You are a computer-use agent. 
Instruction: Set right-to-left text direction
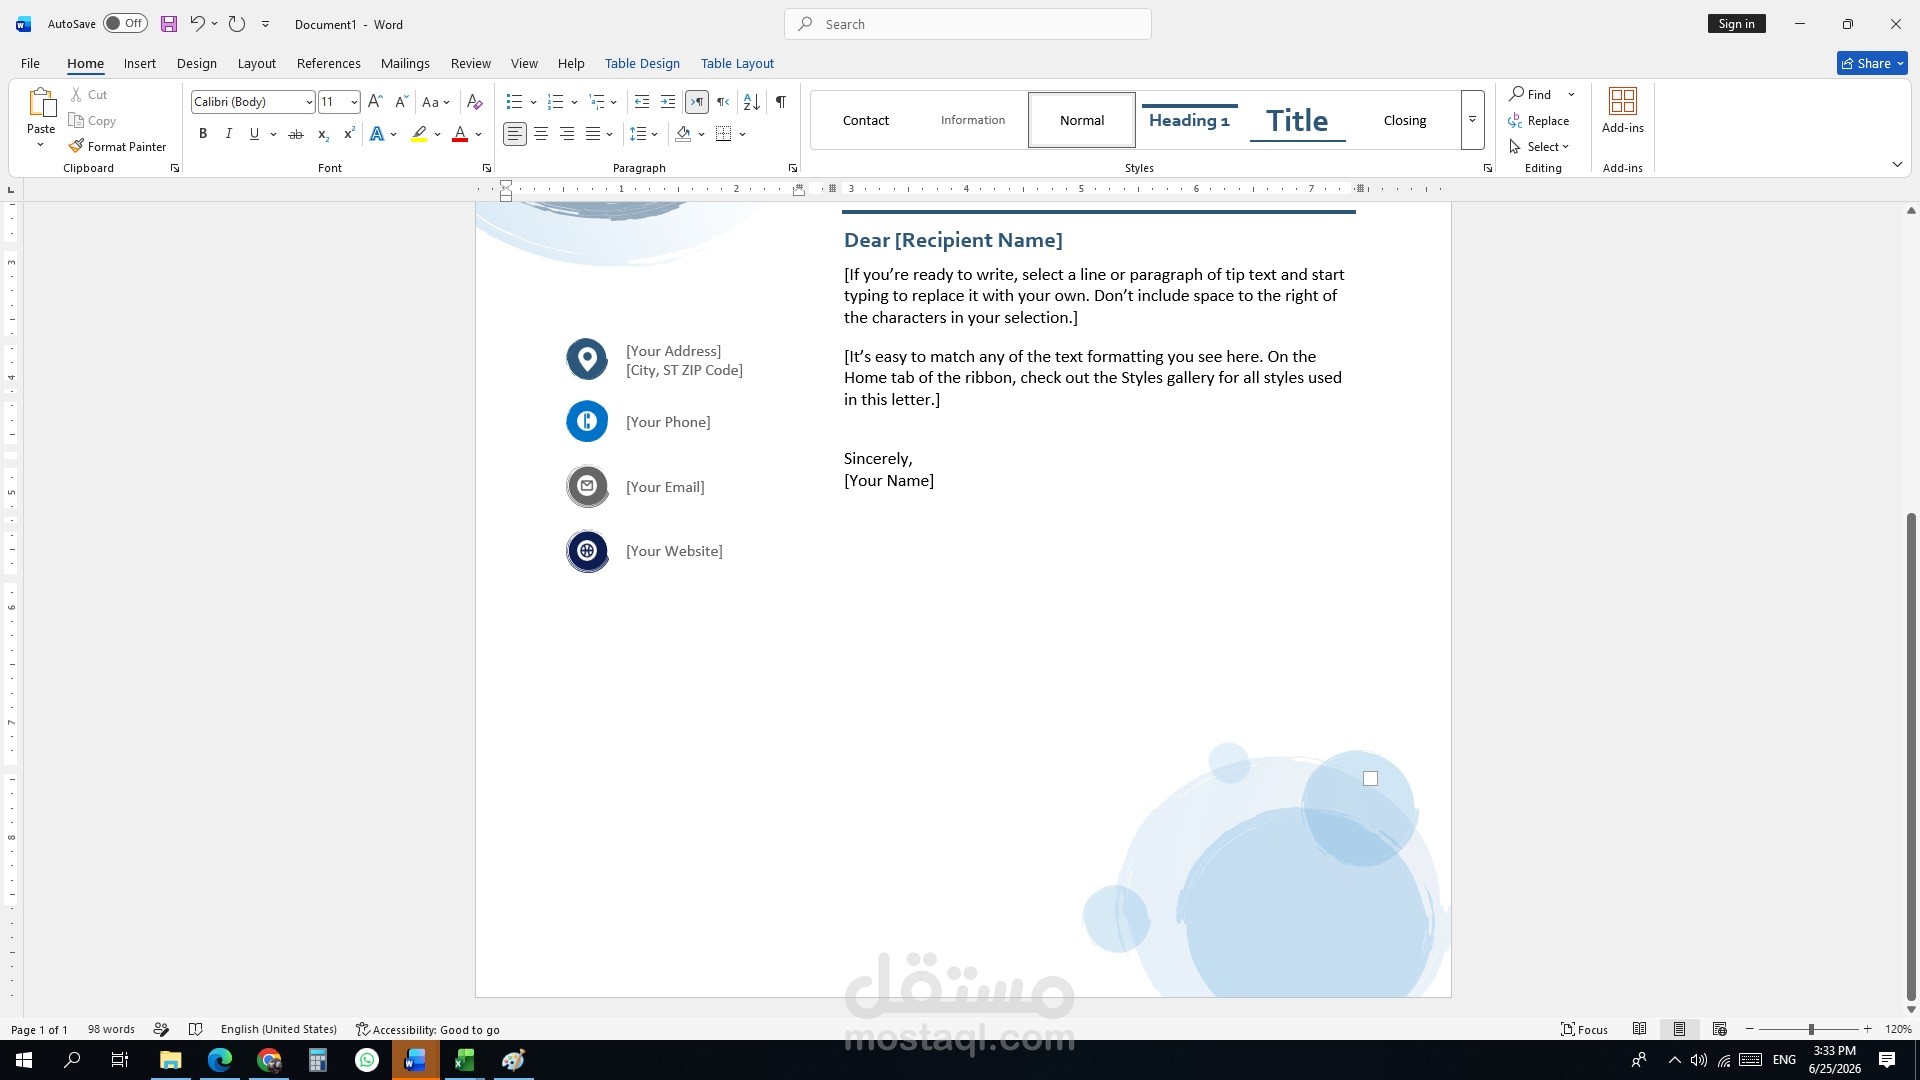[723, 102]
